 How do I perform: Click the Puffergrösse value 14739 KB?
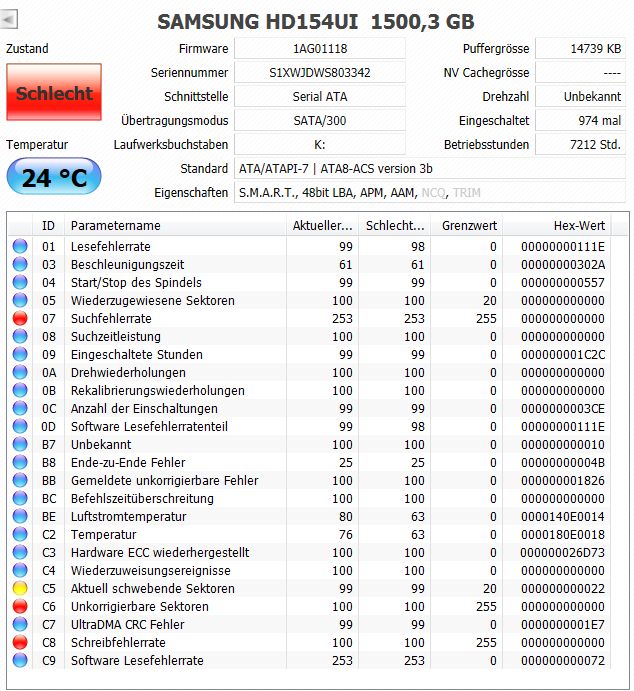point(580,48)
